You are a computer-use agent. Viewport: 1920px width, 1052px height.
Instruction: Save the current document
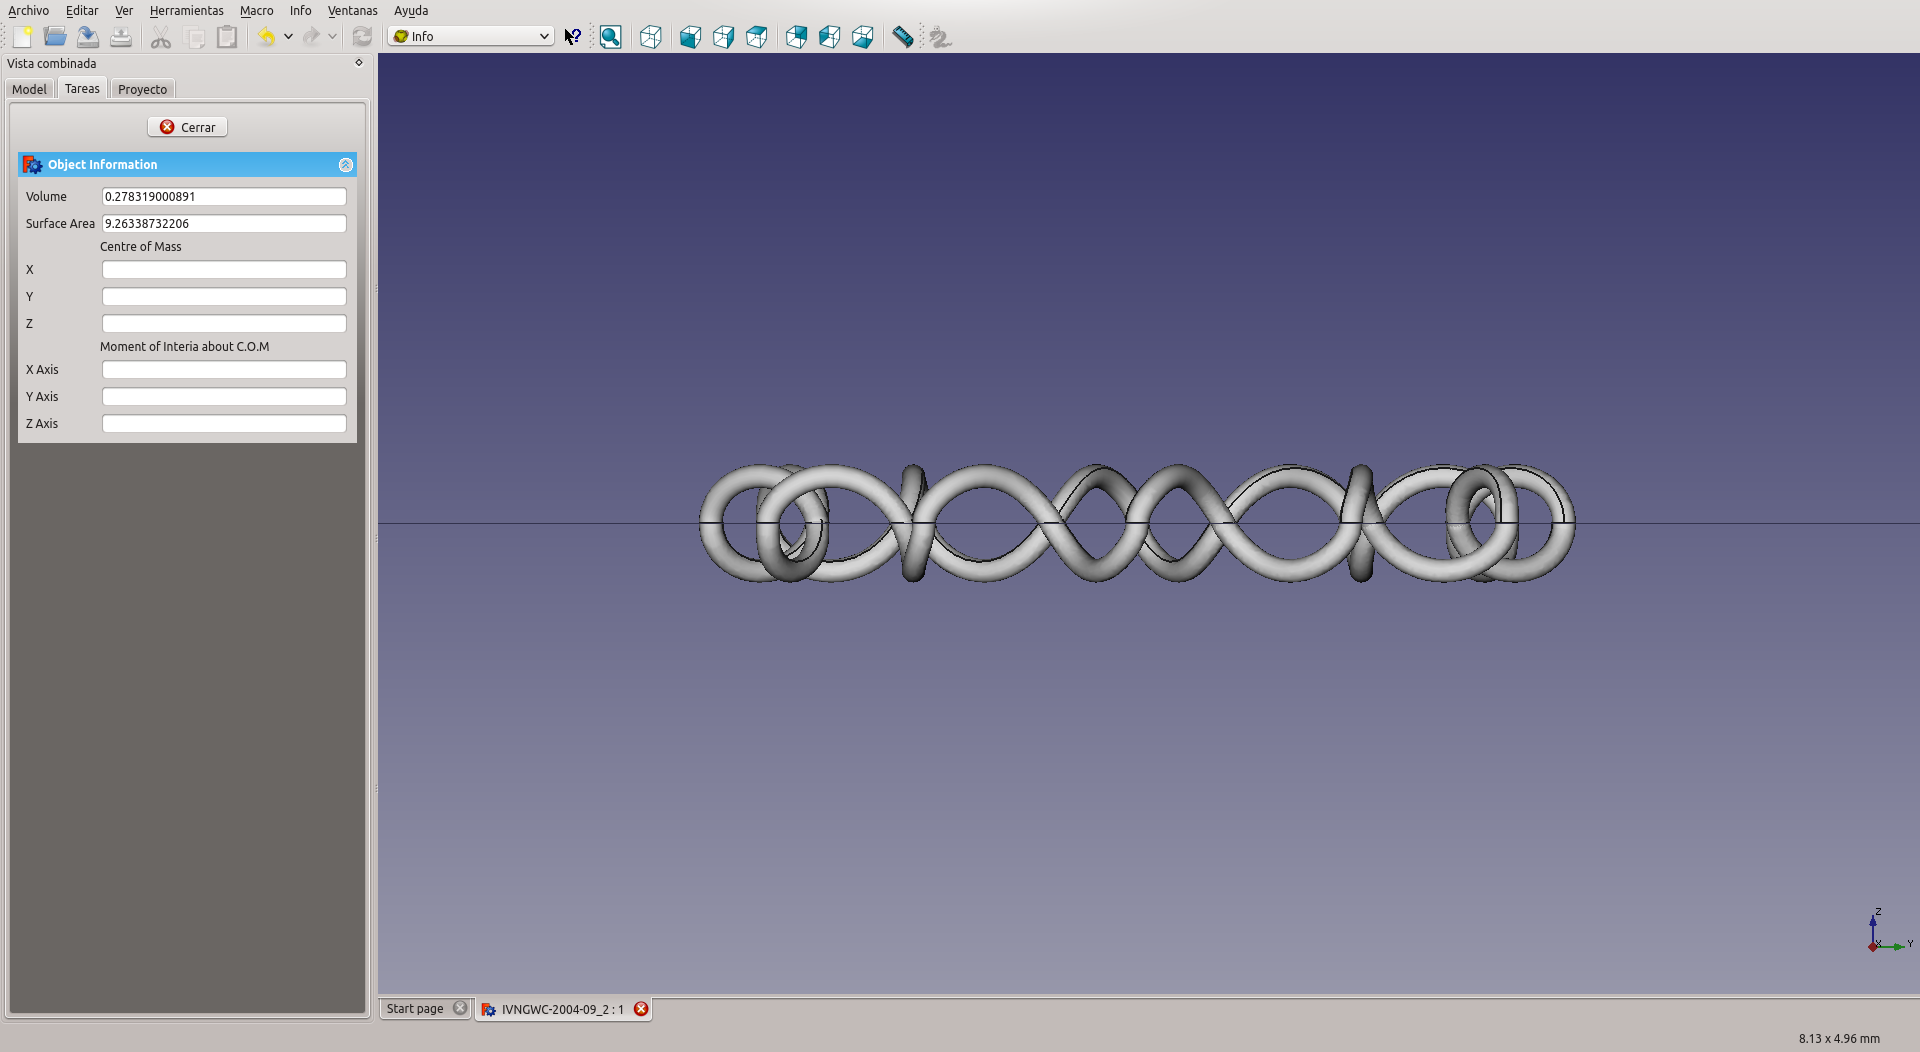pos(88,37)
